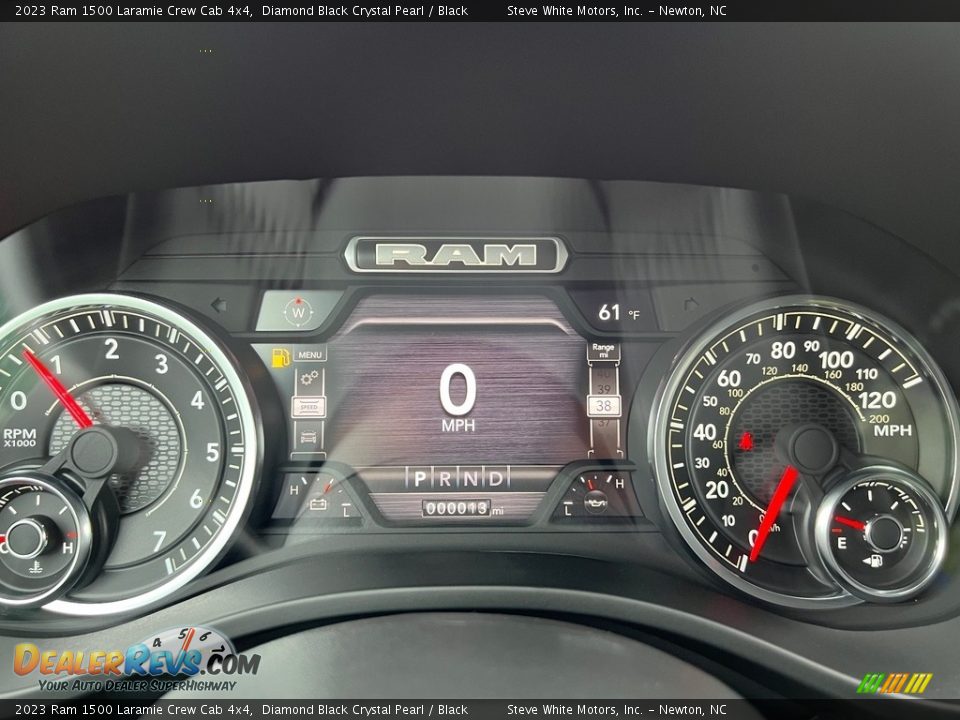This screenshot has height=720, width=960.
Task: Select the highlighted SPEED menu item
Action: tap(309, 407)
